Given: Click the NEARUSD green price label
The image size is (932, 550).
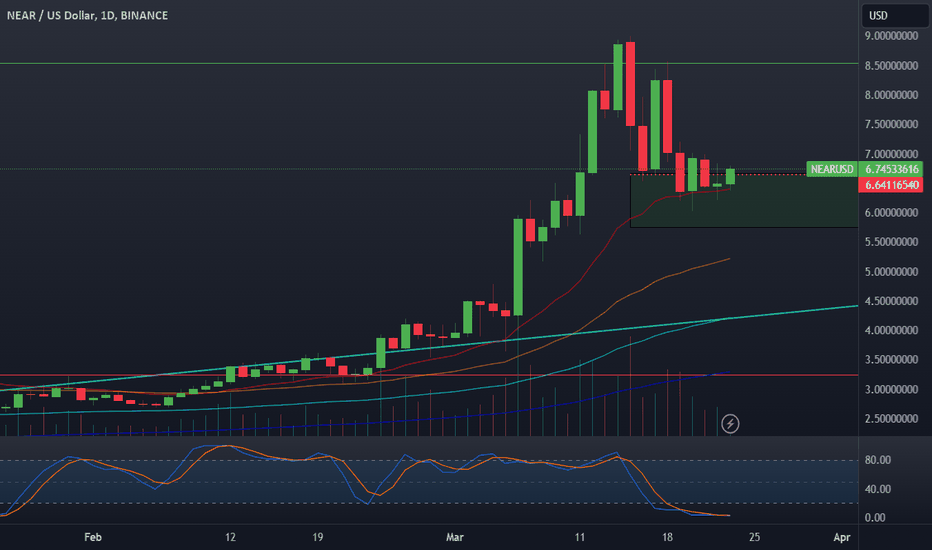Looking at the screenshot, I should click(x=832, y=169).
